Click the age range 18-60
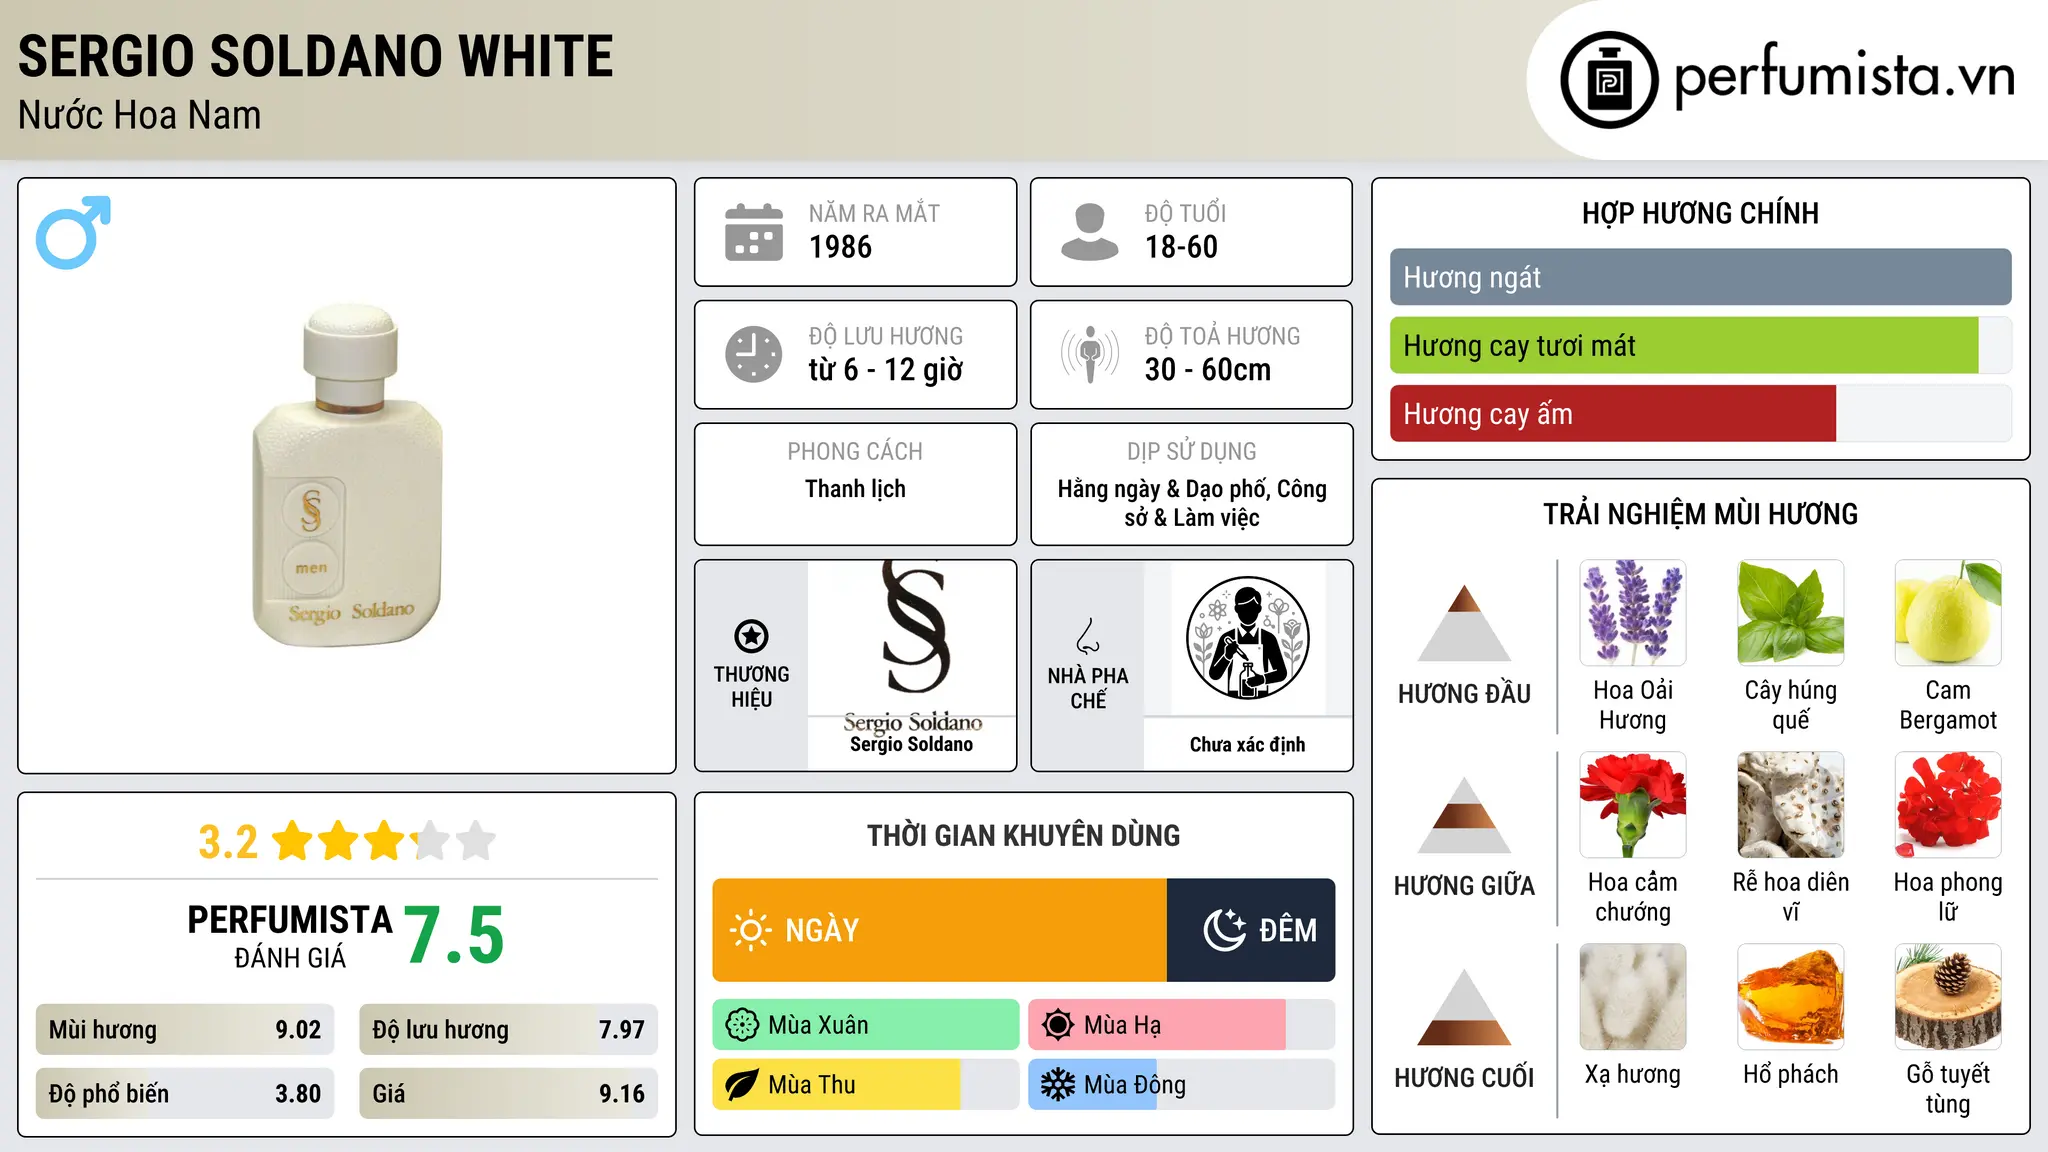 pos(1181,247)
